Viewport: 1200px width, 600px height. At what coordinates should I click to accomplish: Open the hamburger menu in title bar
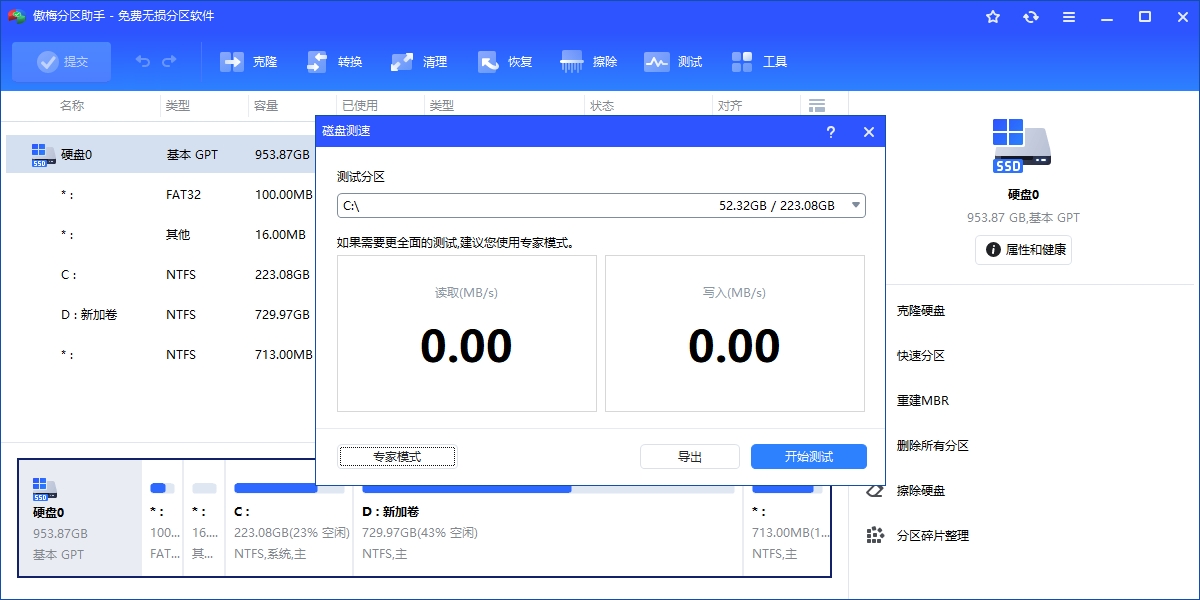1069,17
